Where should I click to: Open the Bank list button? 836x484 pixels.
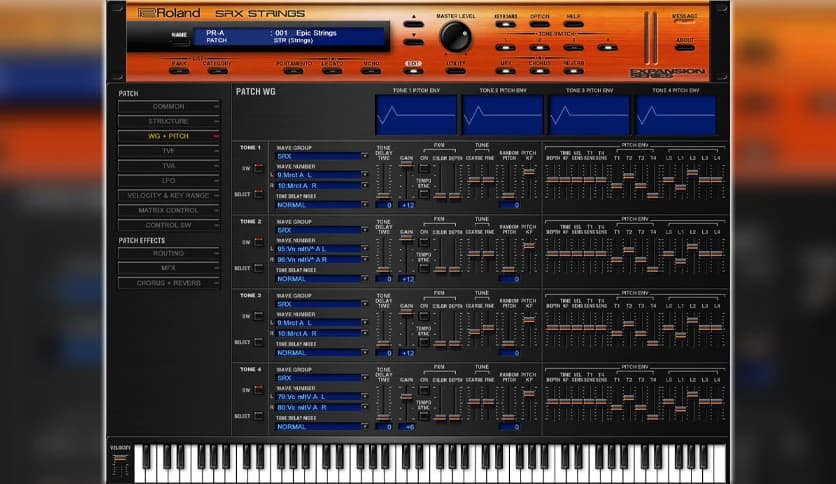pos(179,70)
